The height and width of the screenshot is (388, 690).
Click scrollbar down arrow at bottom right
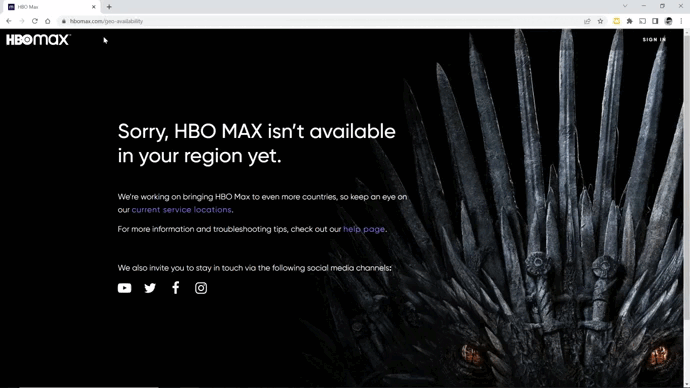pos(687,385)
